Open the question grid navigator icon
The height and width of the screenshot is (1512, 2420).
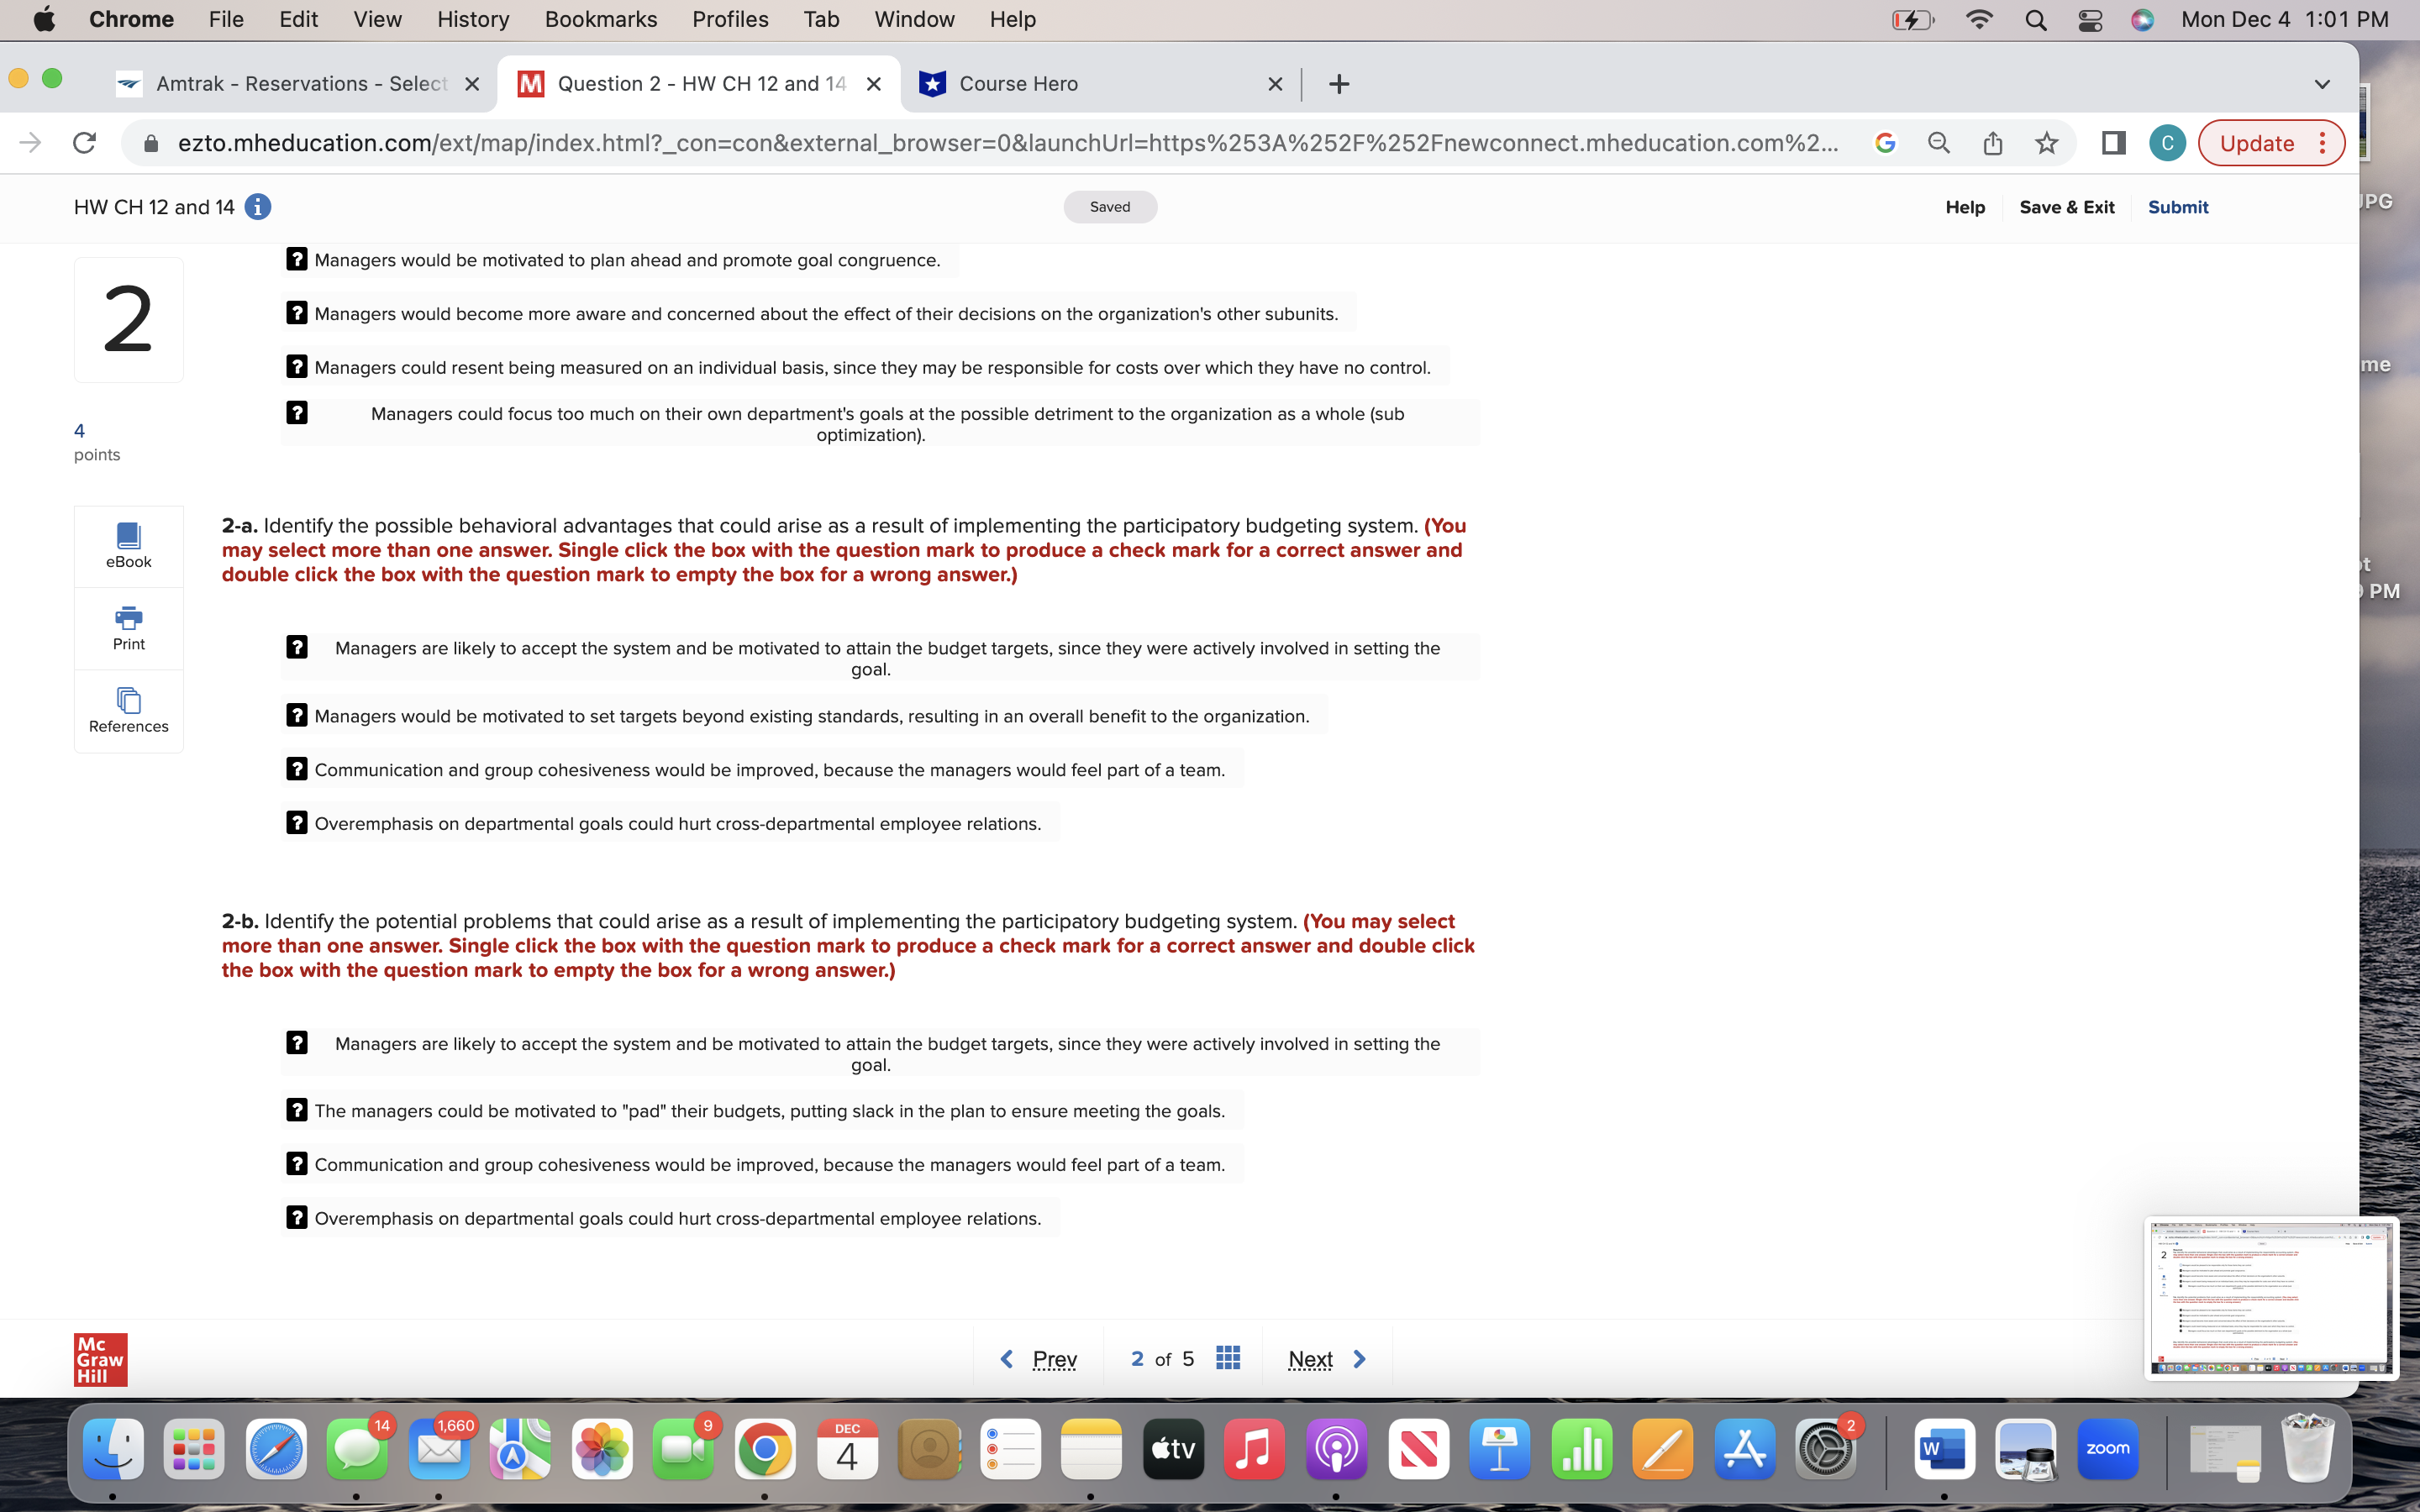click(1228, 1358)
